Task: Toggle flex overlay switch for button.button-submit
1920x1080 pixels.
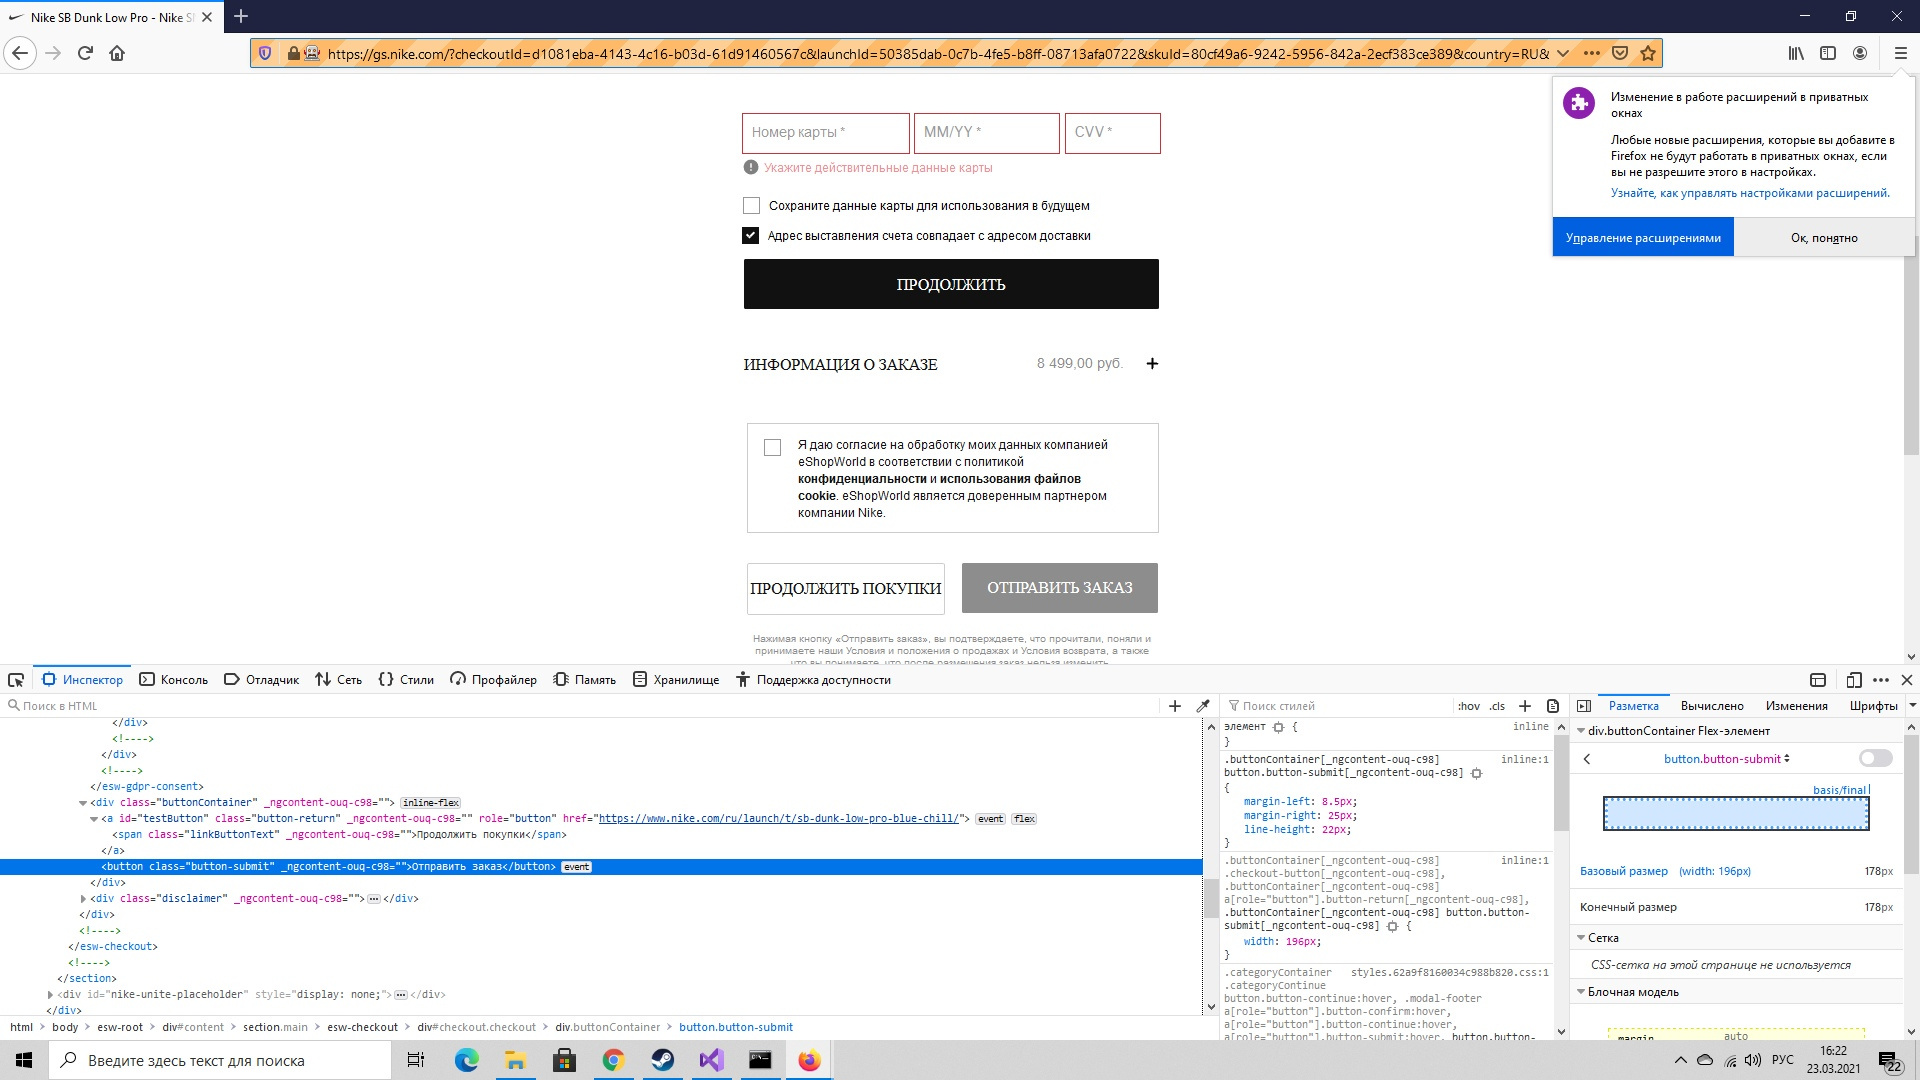Action: [1875, 758]
